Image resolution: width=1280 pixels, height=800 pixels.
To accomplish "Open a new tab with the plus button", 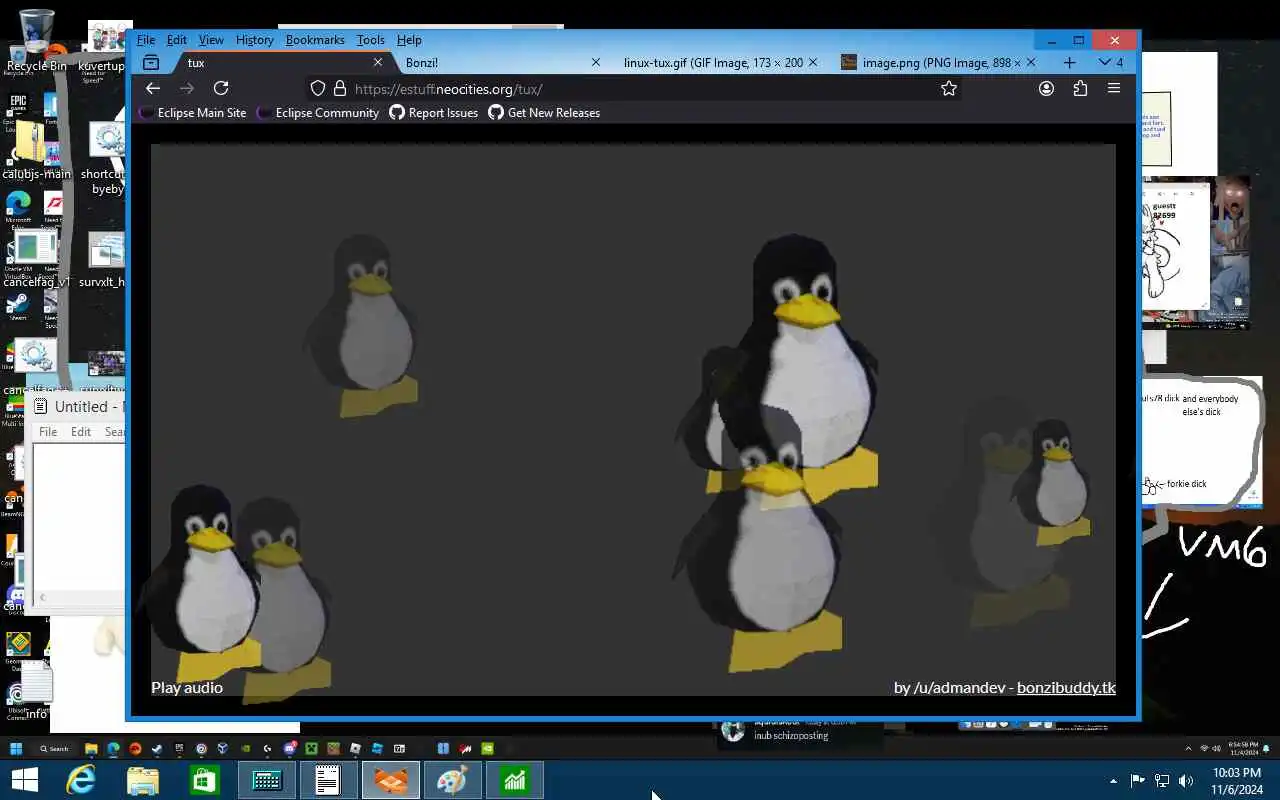I will point(1069,62).
